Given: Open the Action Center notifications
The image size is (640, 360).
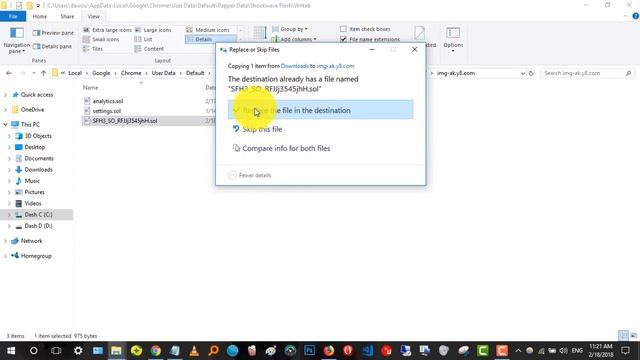Looking at the screenshot, I should (x=625, y=351).
